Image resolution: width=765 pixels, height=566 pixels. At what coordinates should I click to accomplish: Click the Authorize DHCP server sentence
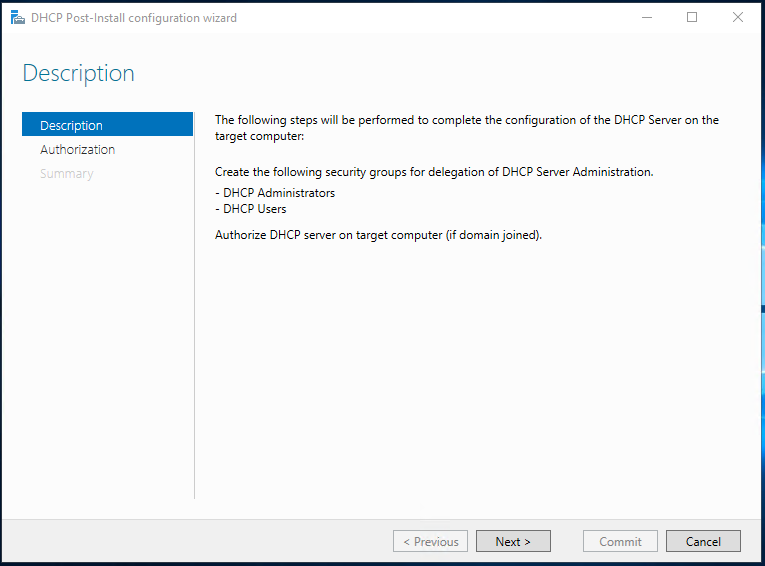tap(378, 235)
